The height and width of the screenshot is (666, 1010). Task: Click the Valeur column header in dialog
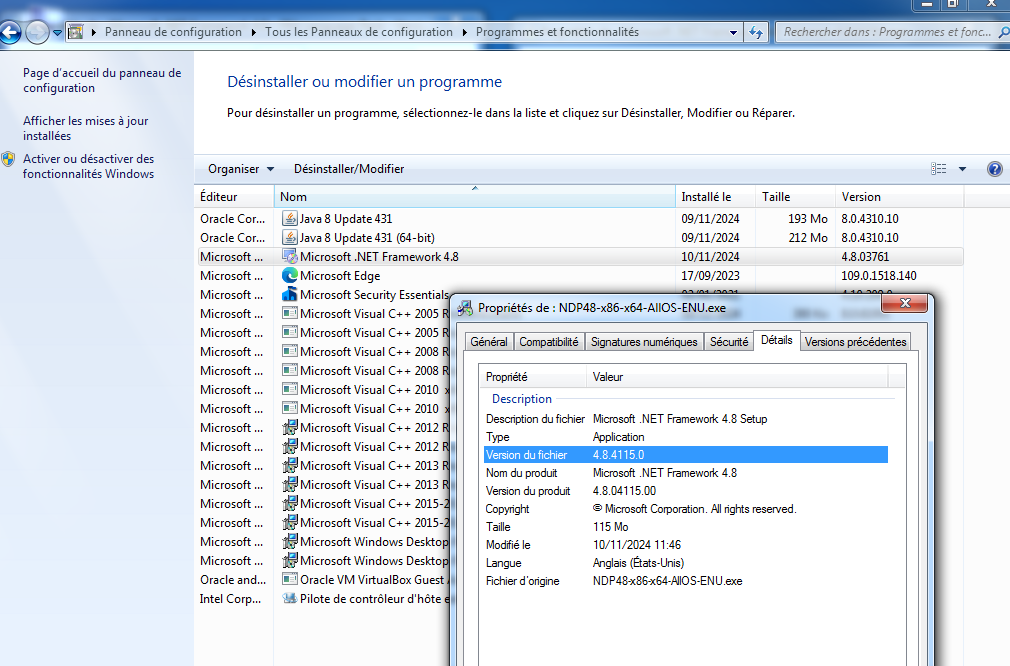(738, 377)
